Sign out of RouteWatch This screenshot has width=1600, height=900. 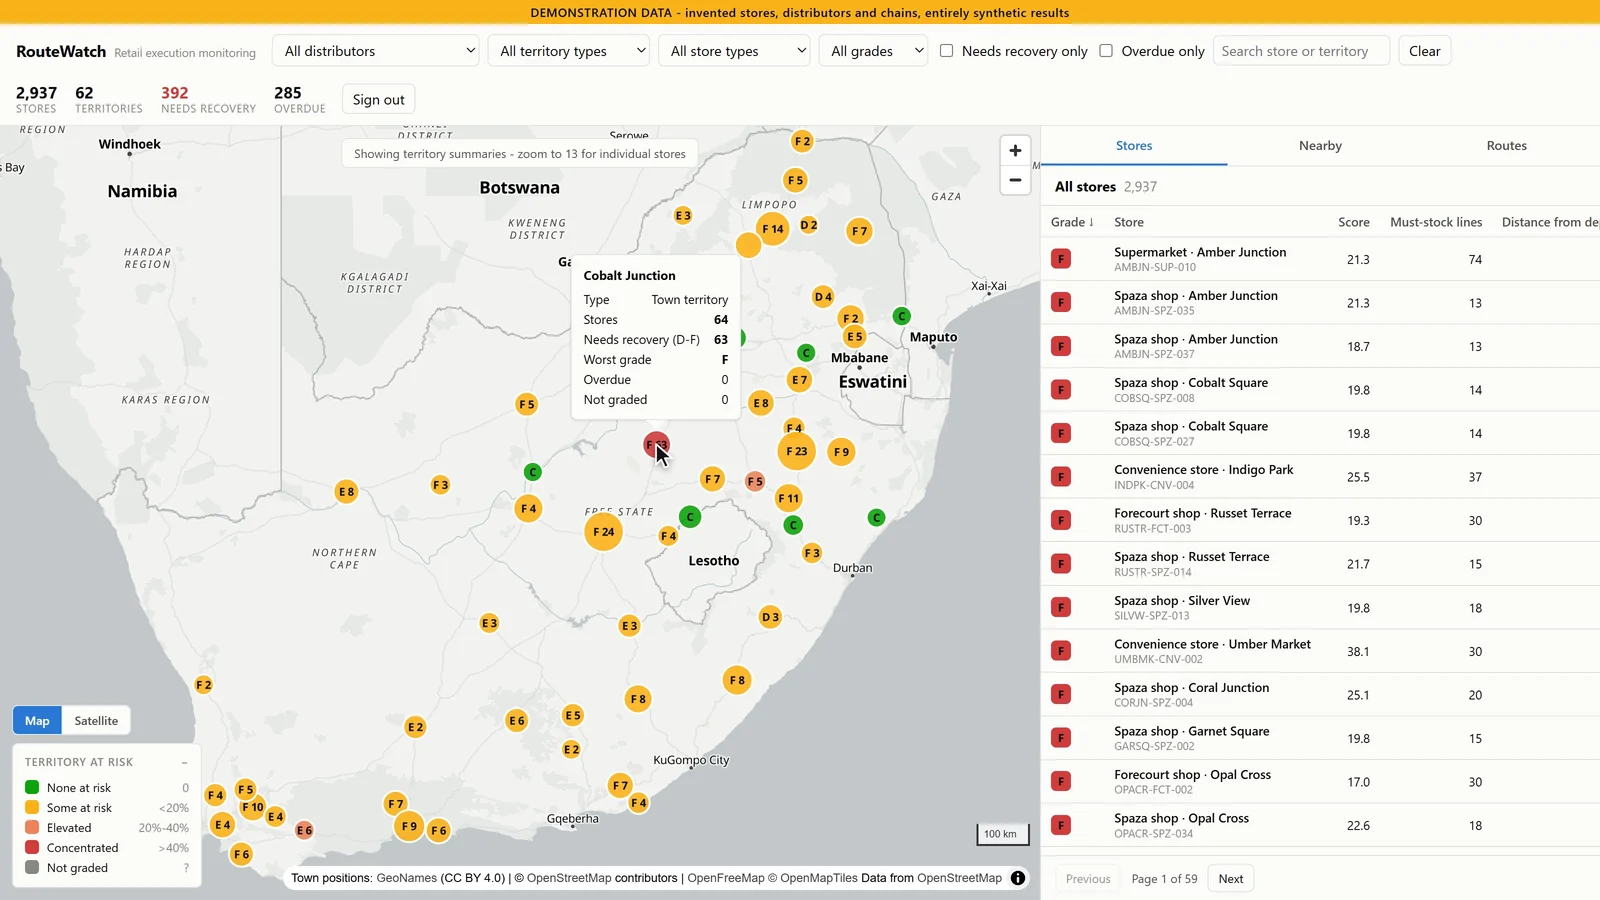[x=378, y=100]
